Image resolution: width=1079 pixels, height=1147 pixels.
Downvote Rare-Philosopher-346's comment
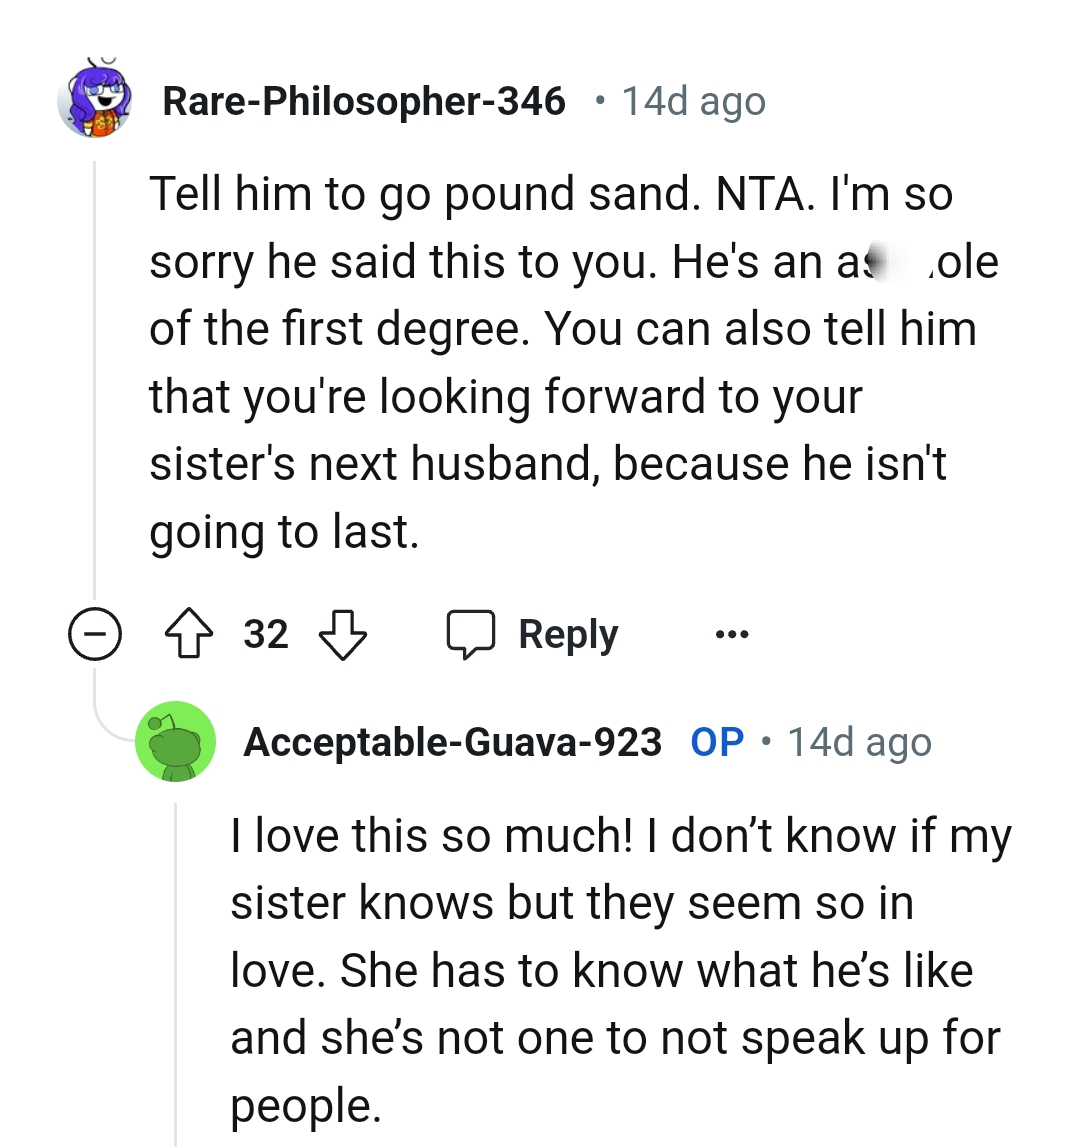341,633
